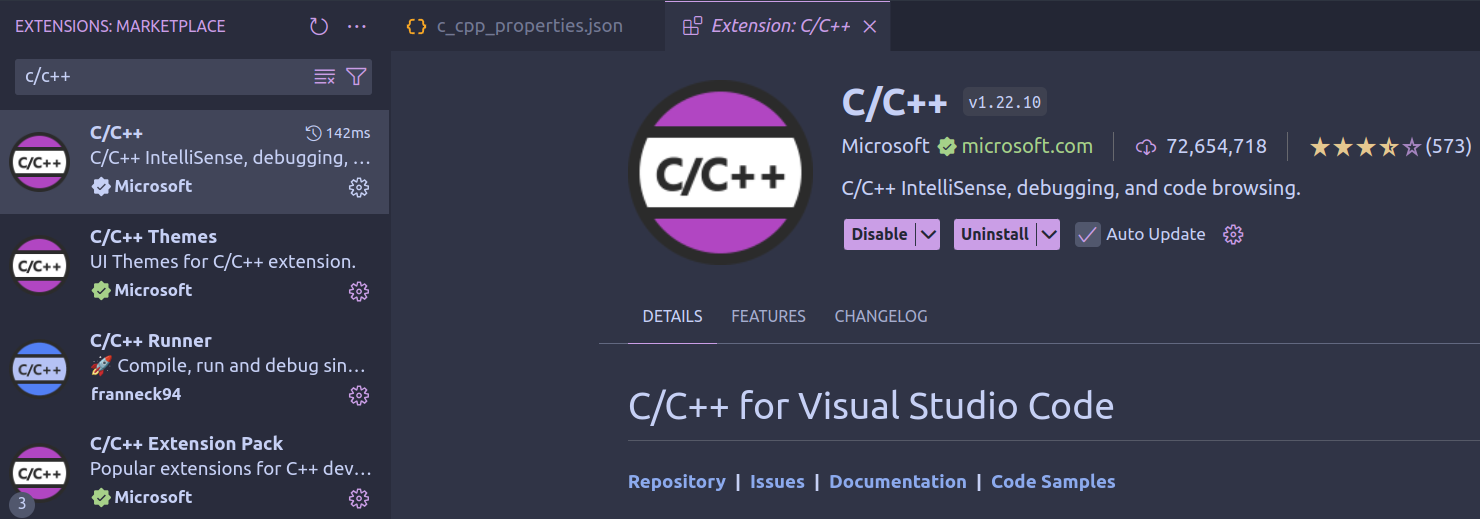This screenshot has width=1480, height=519.
Task: Open the manage gear for C/C++ Runner
Action: tap(359, 395)
